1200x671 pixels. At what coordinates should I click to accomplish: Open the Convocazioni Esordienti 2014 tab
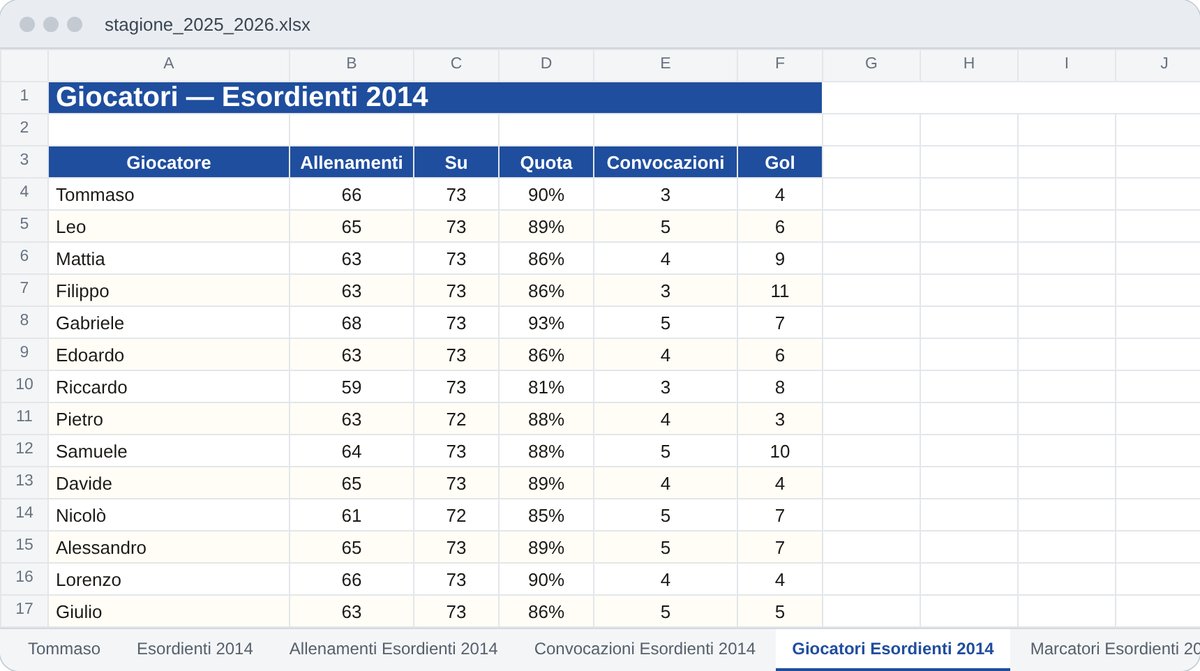point(645,649)
